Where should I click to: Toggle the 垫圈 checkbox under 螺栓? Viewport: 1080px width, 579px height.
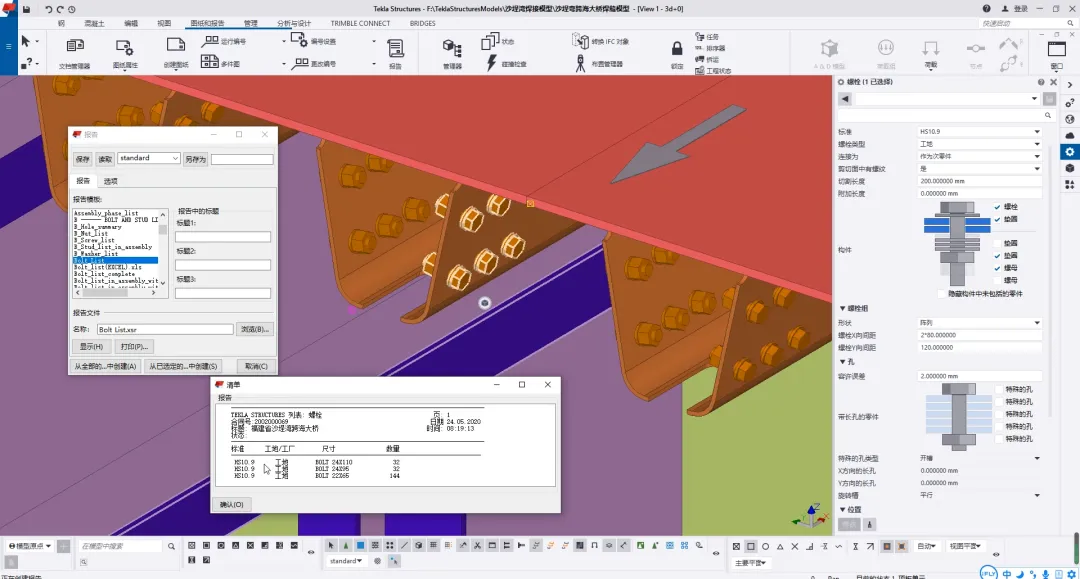pos(997,219)
